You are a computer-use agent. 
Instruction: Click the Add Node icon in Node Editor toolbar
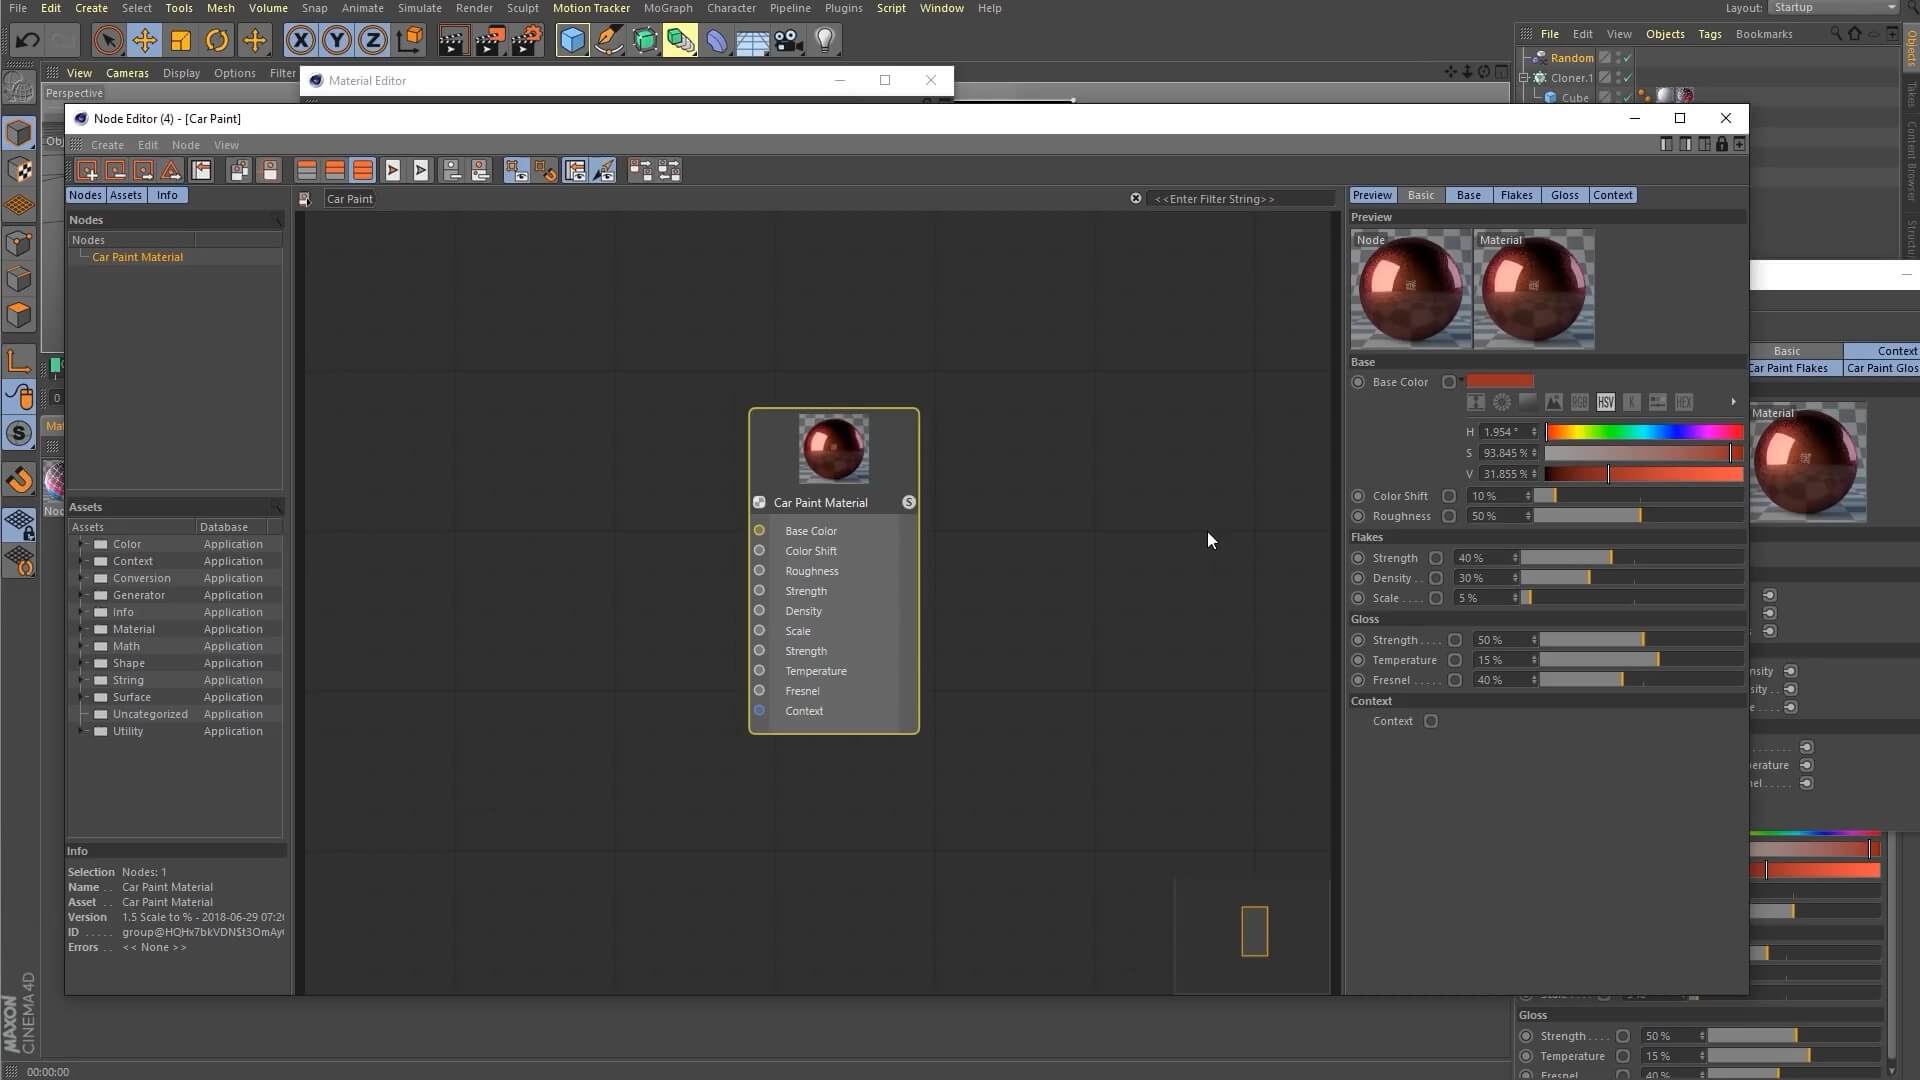(87, 171)
